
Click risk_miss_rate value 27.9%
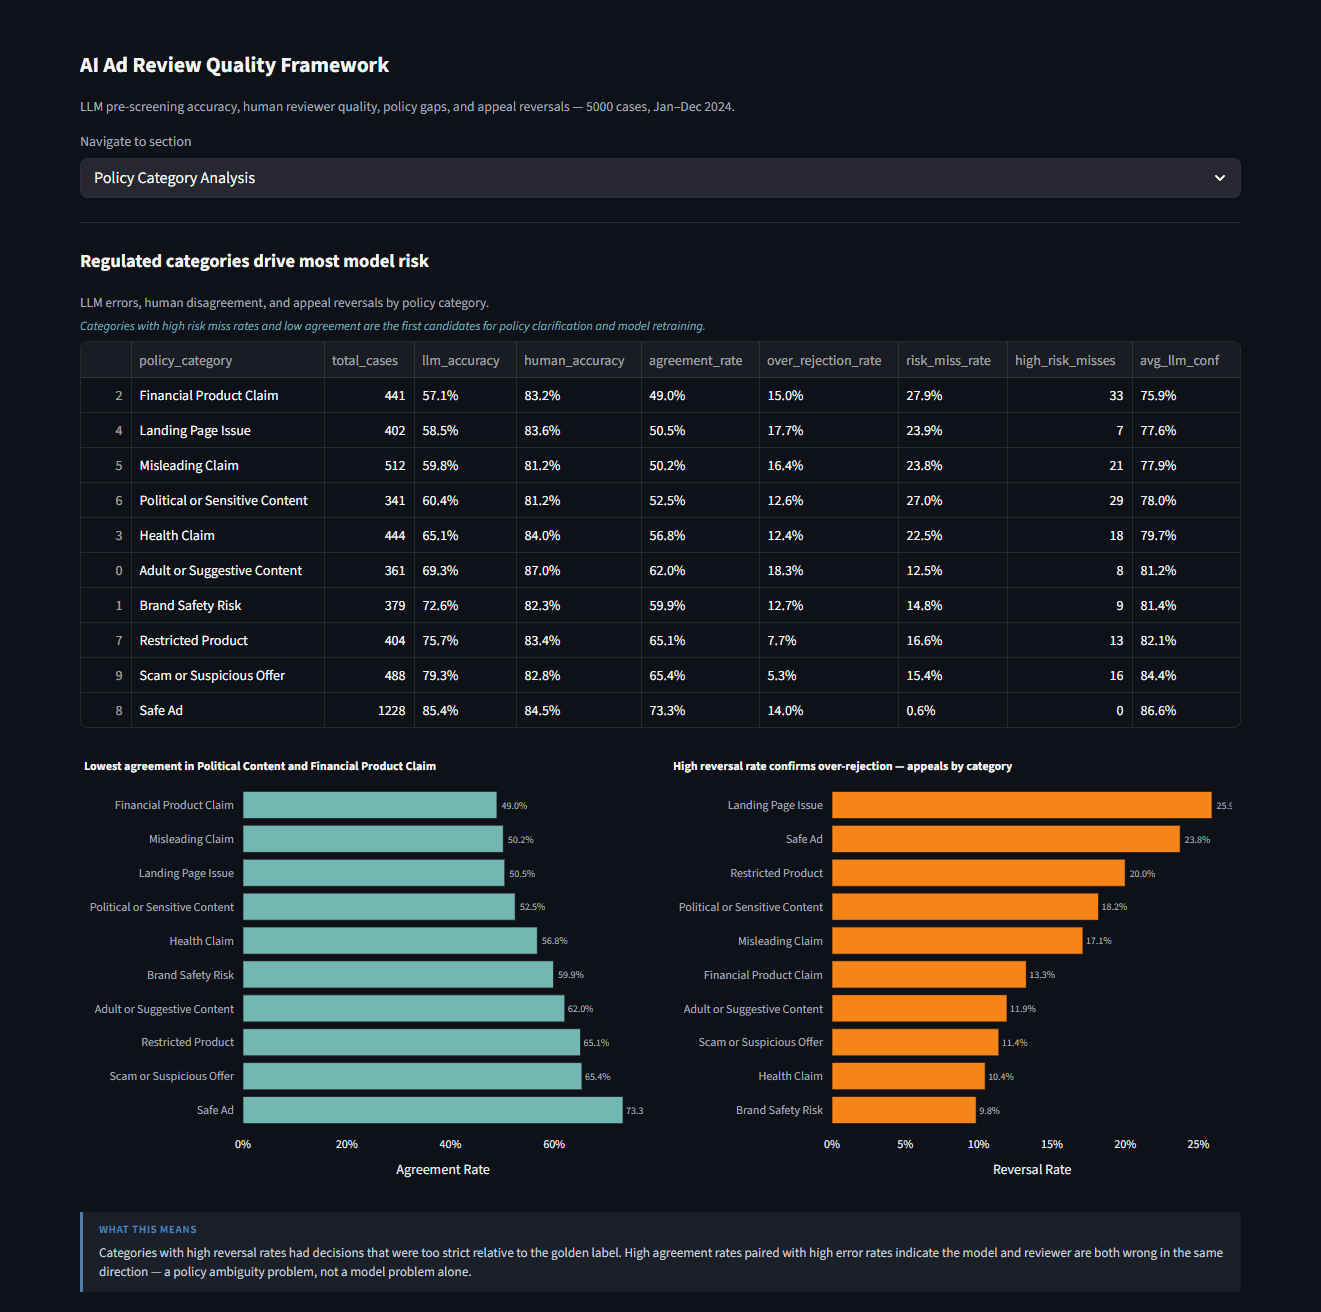[952, 395]
